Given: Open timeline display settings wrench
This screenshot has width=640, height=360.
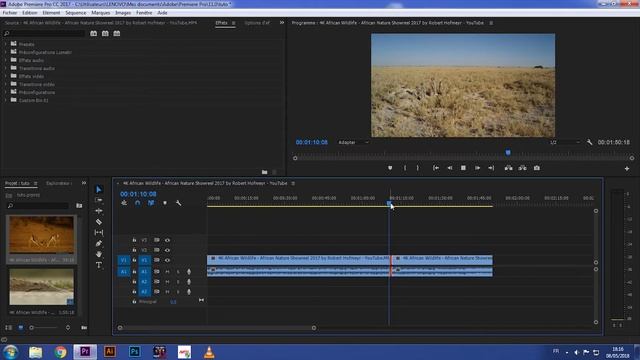Looking at the screenshot, I should pos(178,203).
